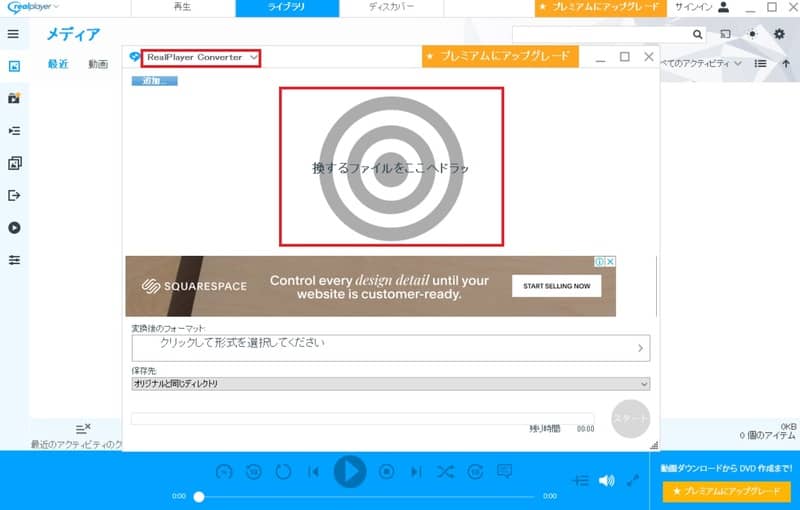The height and width of the screenshot is (510, 800).
Task: Enter fullscreen with the expand icon
Action: point(633,480)
